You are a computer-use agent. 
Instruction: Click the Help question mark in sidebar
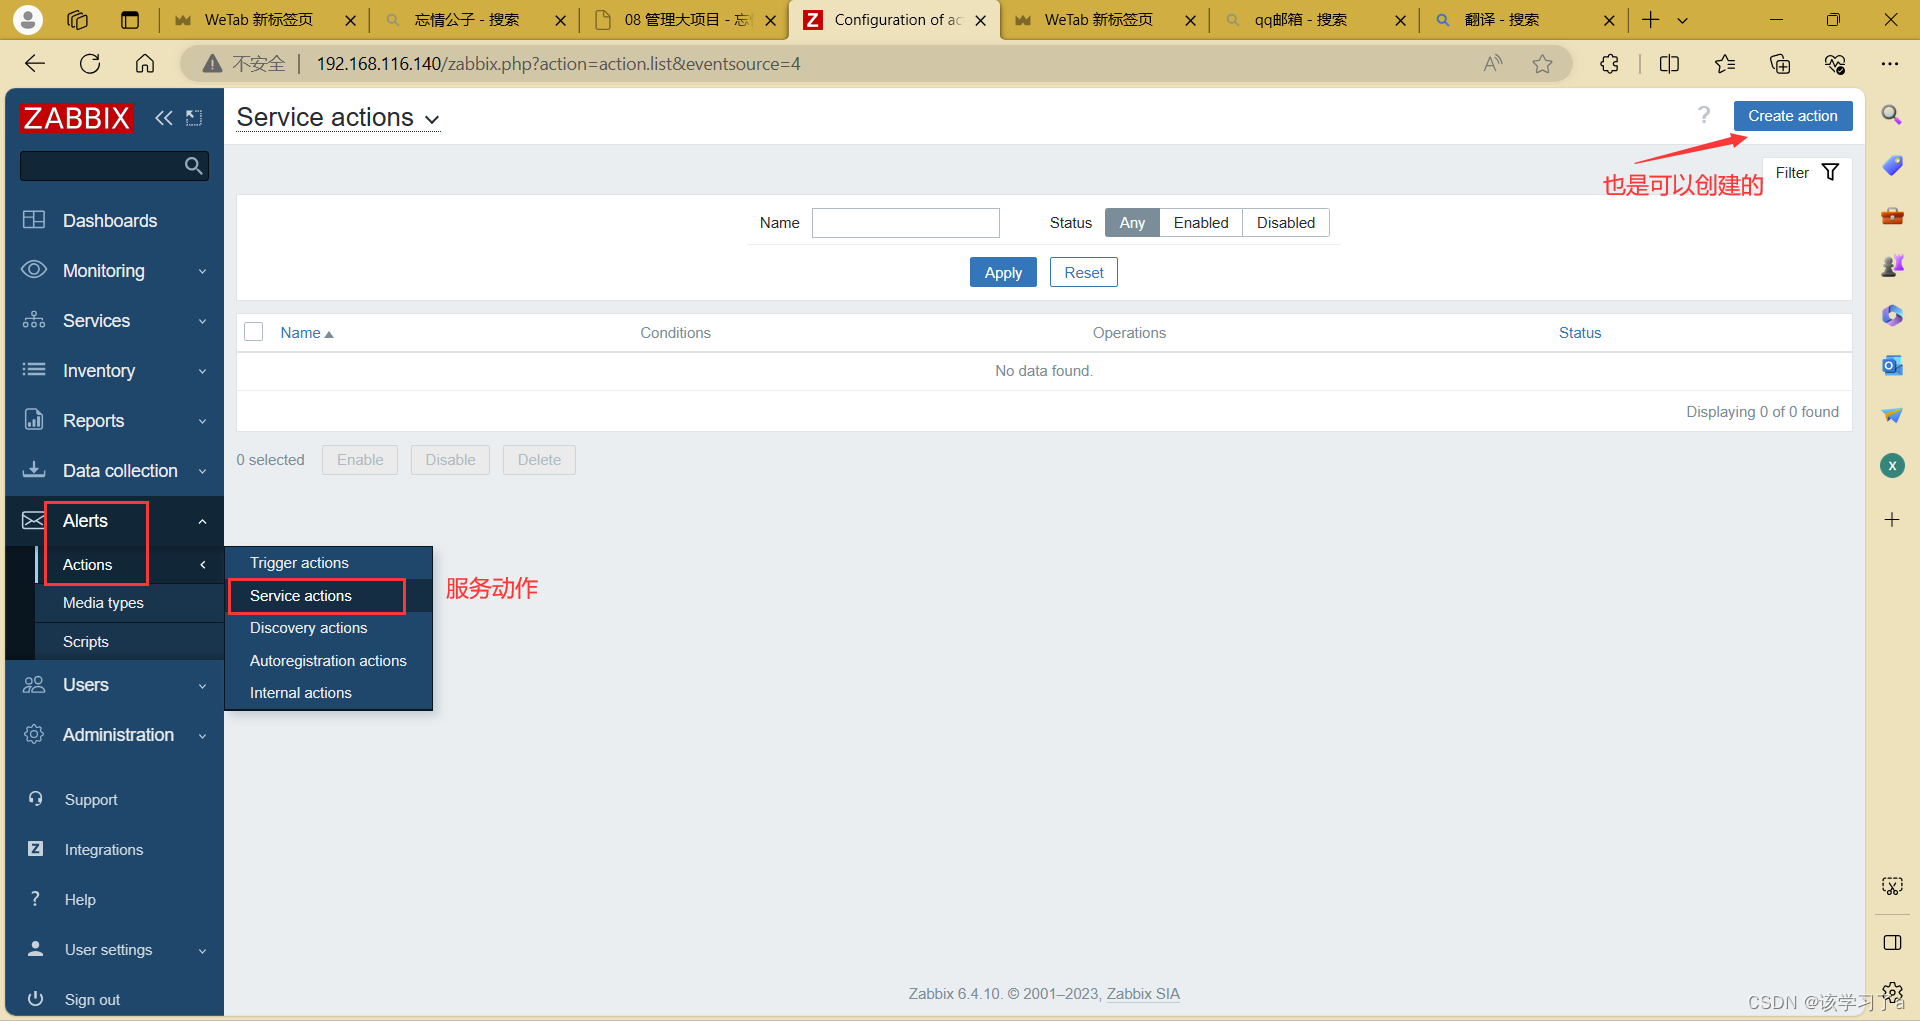[36, 899]
